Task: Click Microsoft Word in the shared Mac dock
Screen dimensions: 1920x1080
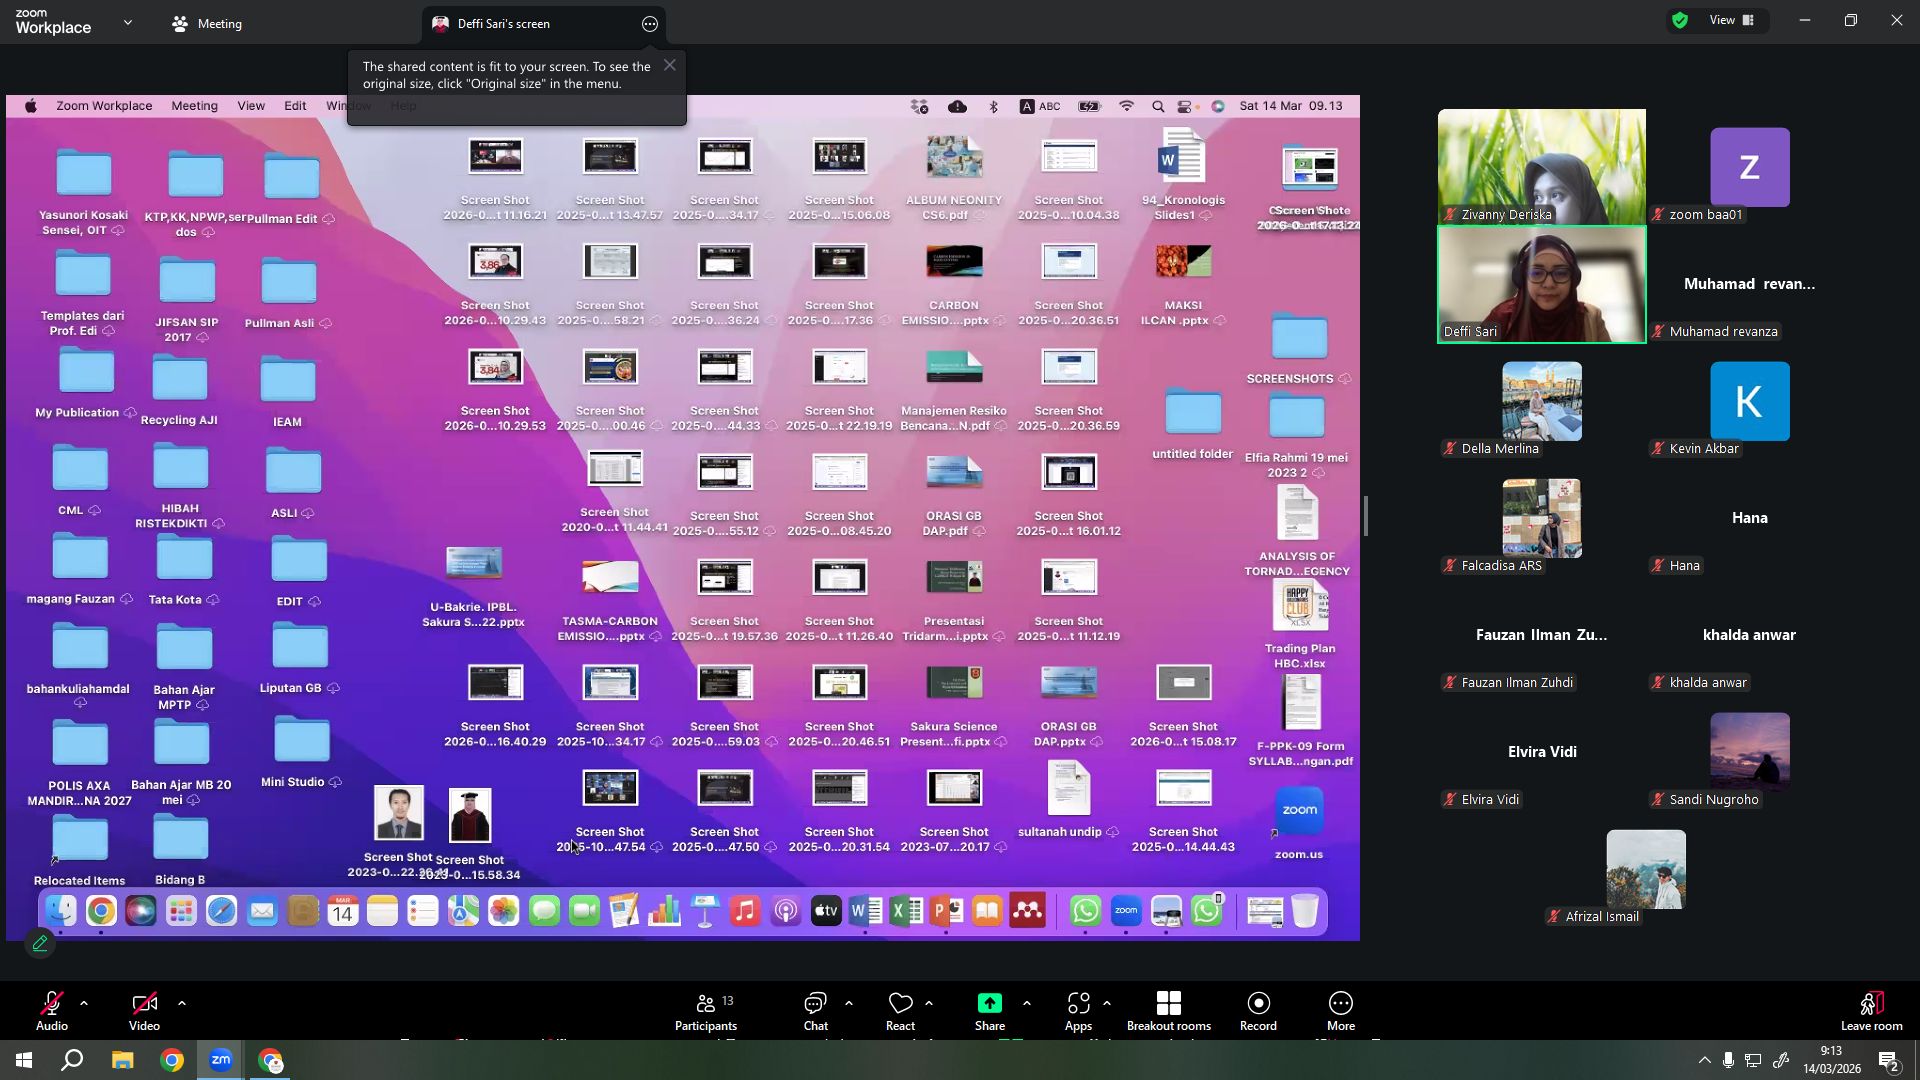Action: [866, 911]
